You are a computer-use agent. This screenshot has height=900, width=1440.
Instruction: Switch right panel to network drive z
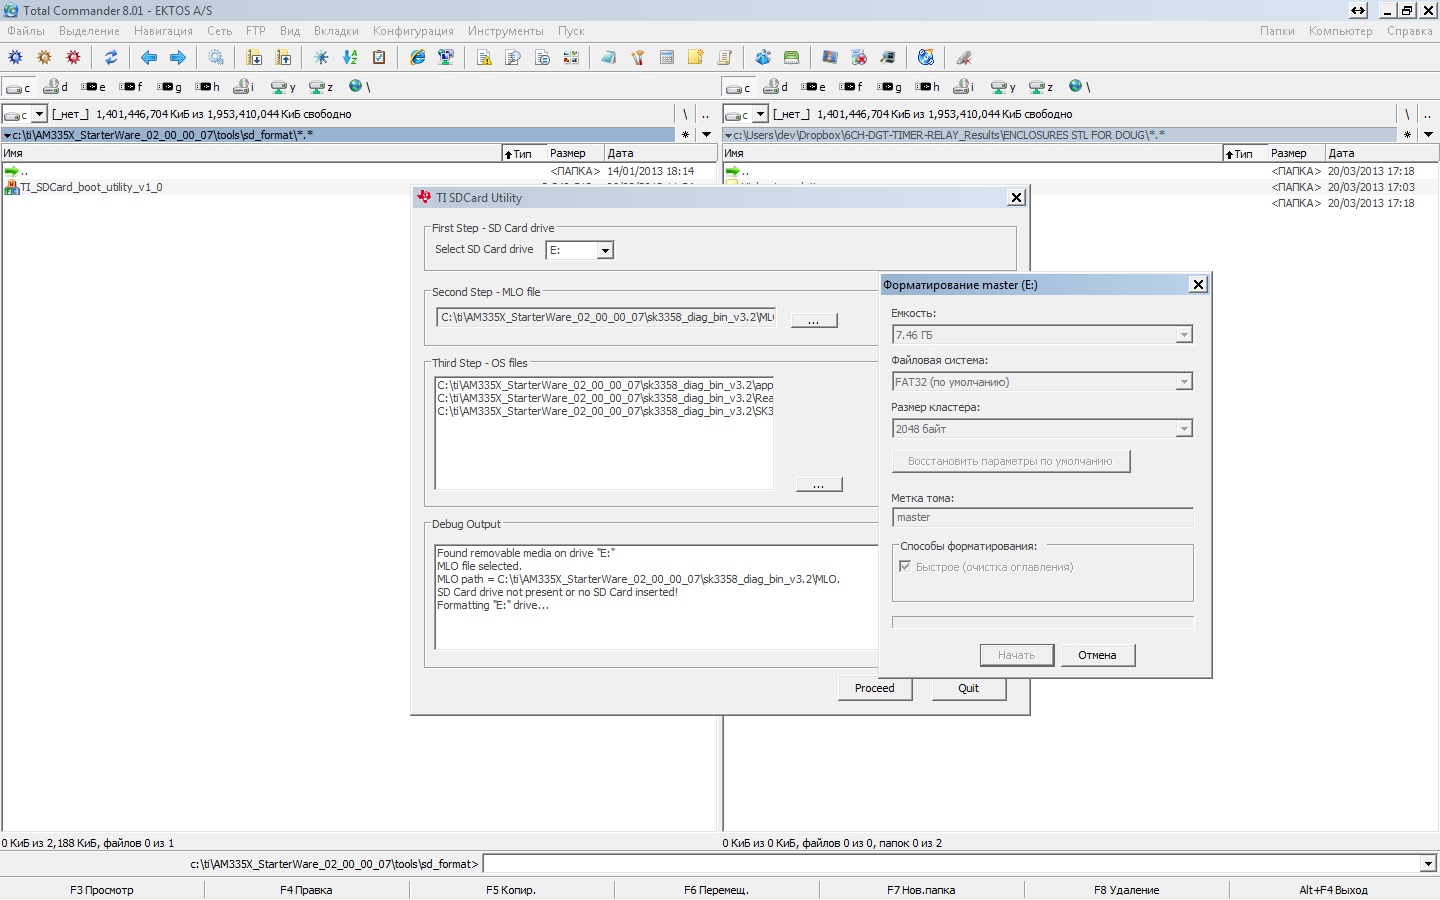1042,87
